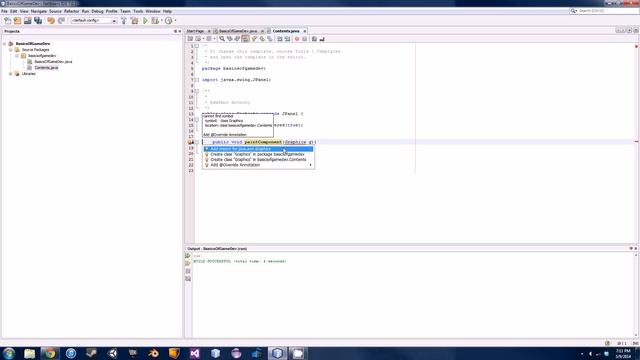The width and height of the screenshot is (640, 360).
Task: Select BasicsOfGameDev.java in Projects tree
Action: click(x=53, y=62)
